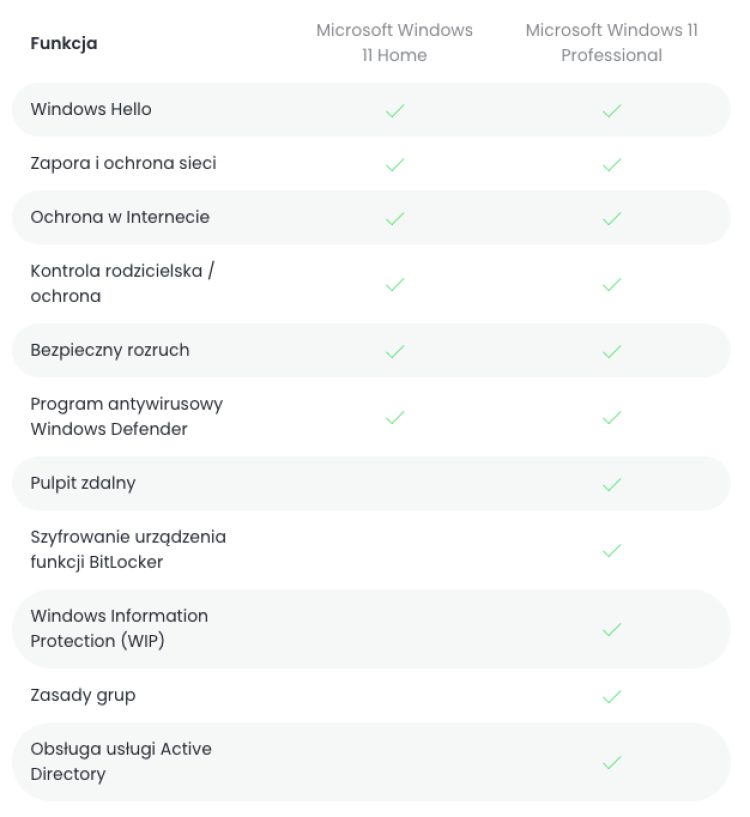The height and width of the screenshot is (817, 750).
Task: Click Szyfrowanie urządzenia funkcji BitLocker label
Action: point(128,550)
